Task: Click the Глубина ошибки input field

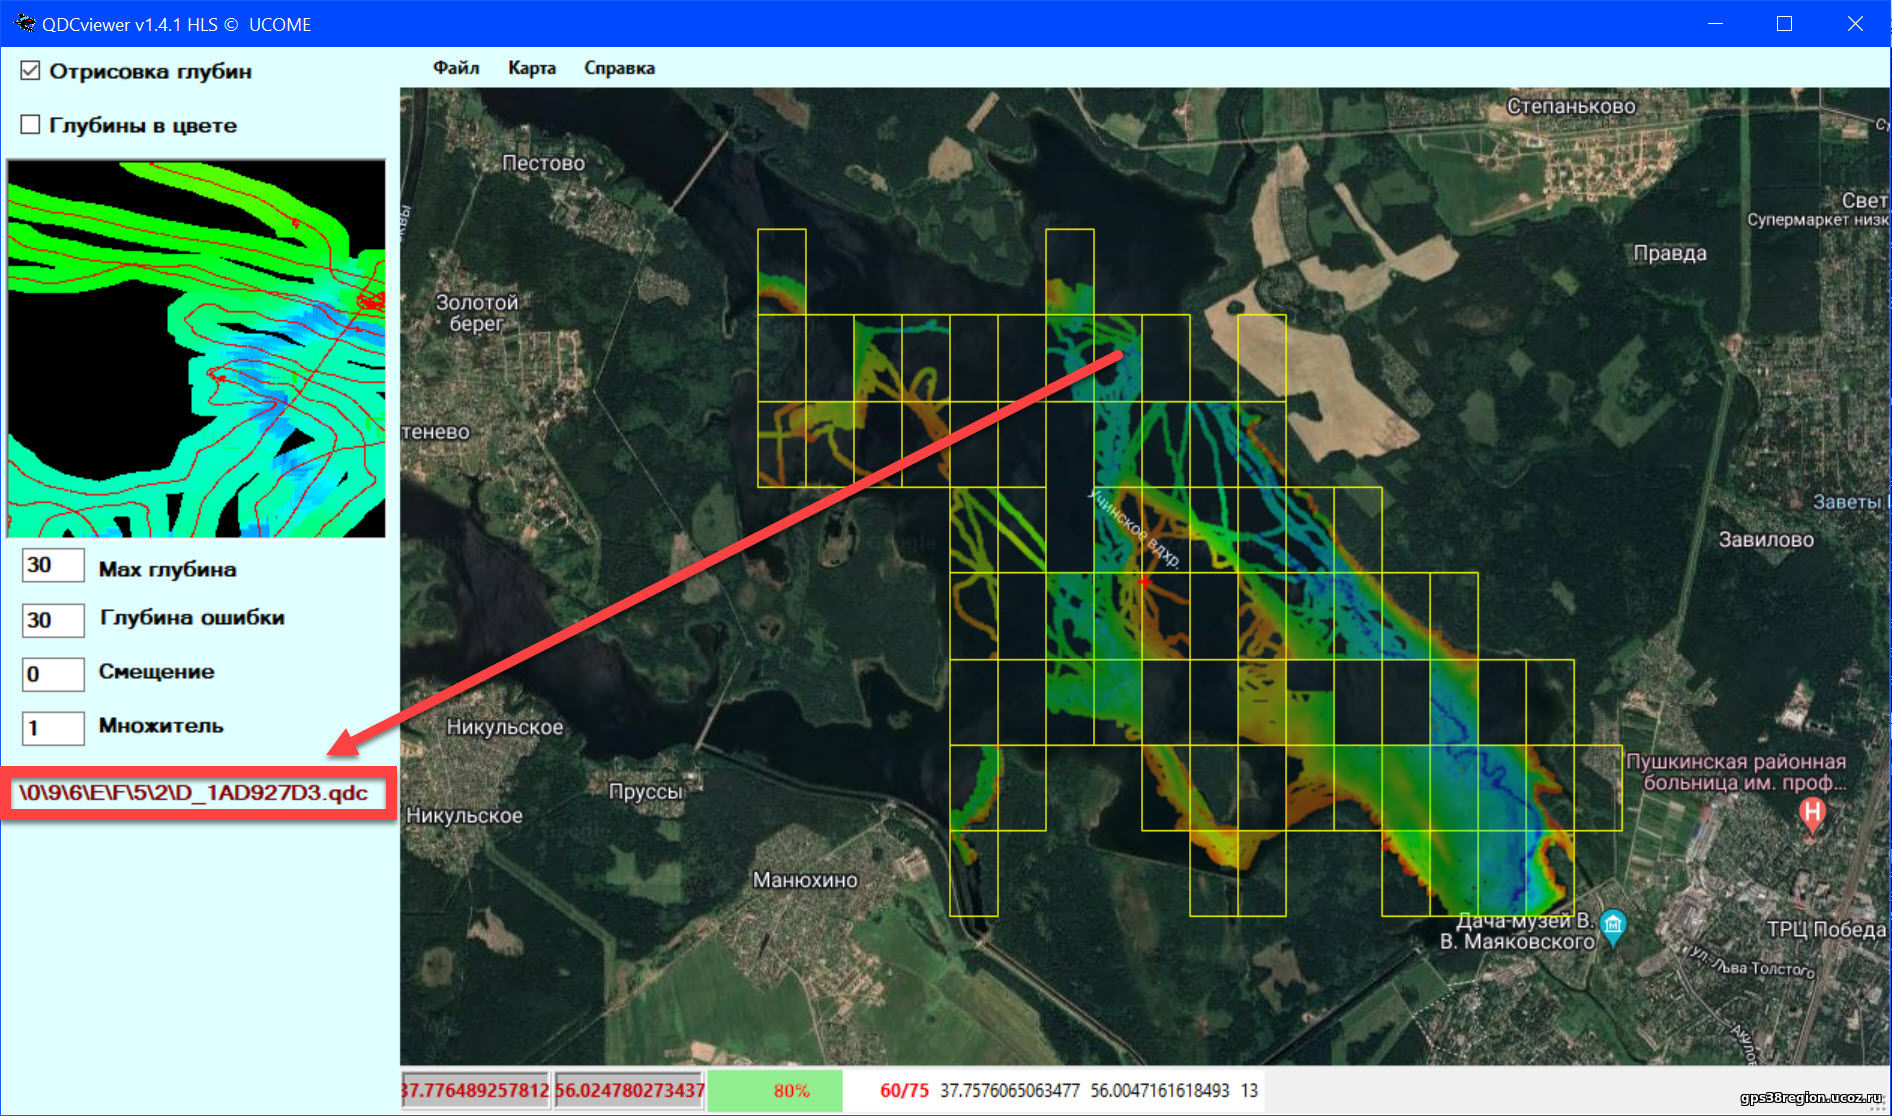Action: tap(53, 620)
